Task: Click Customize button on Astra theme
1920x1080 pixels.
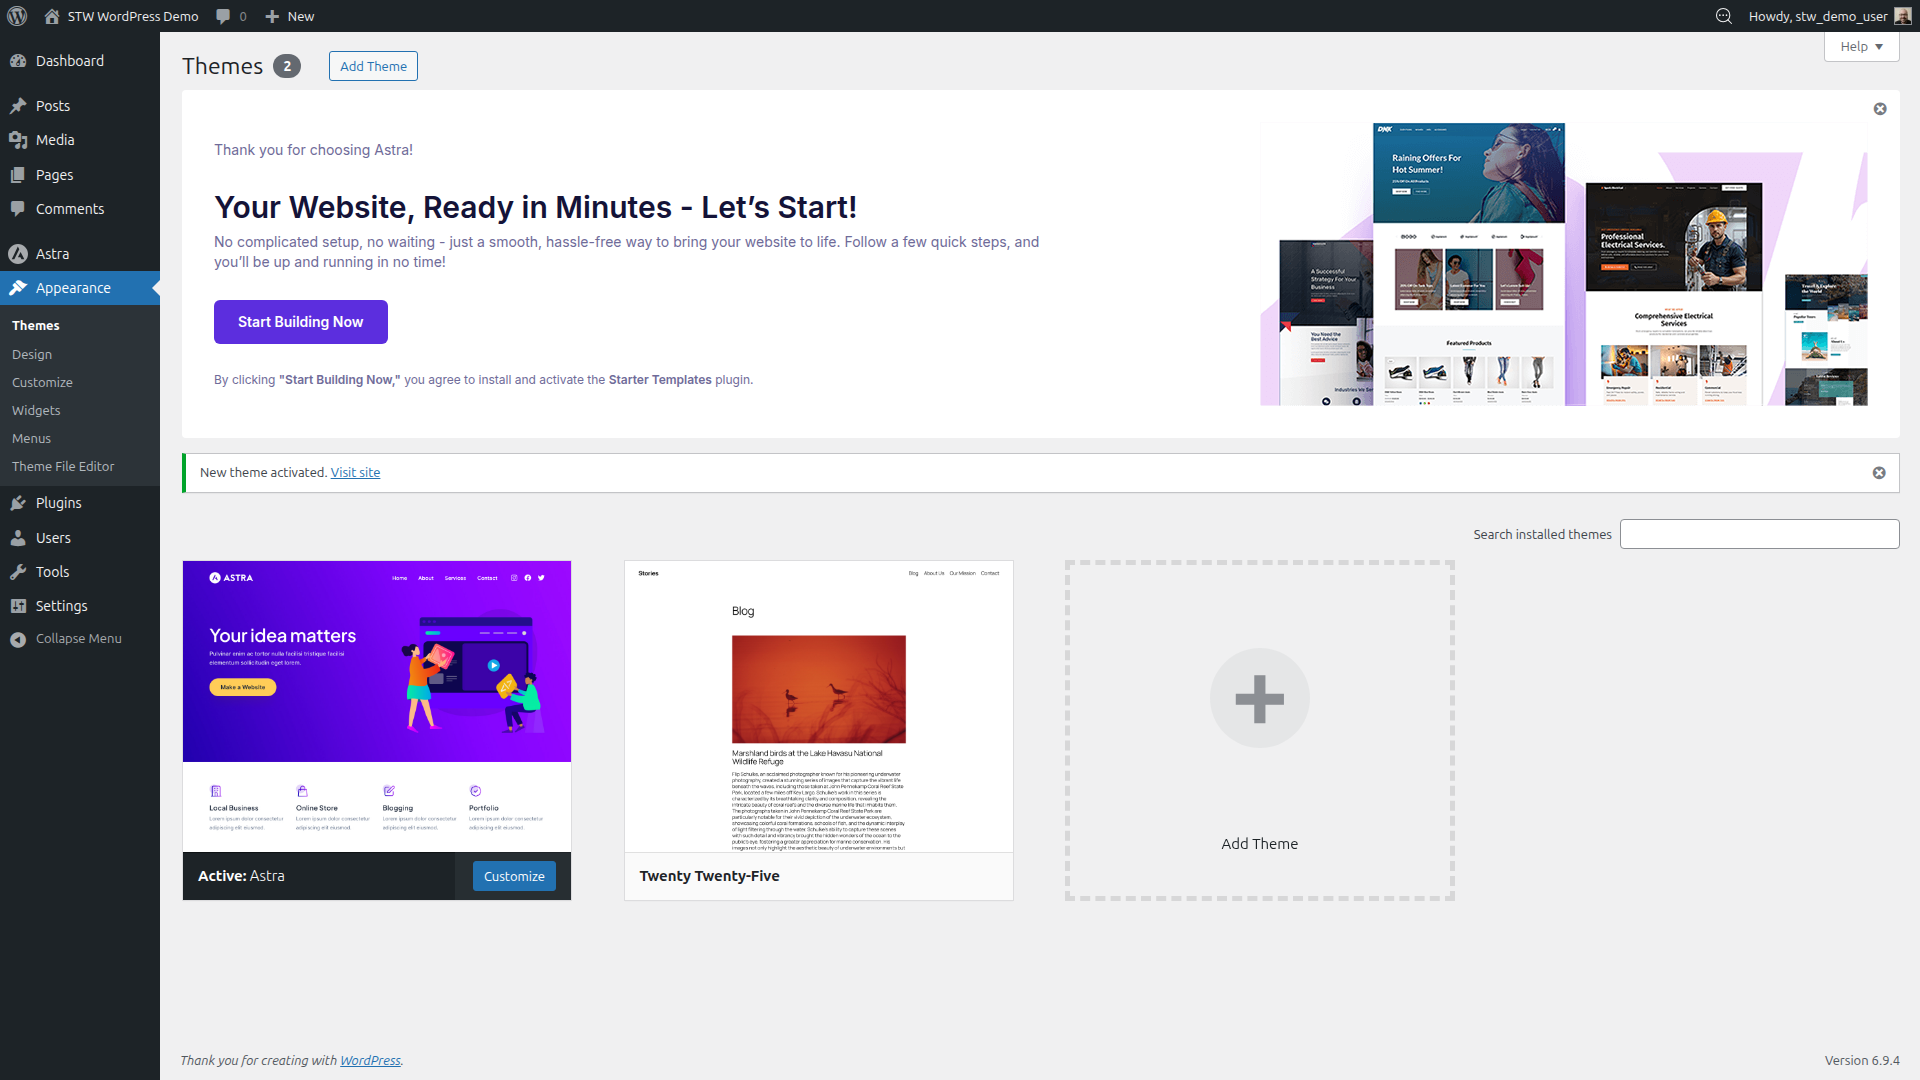Action: tap(514, 876)
